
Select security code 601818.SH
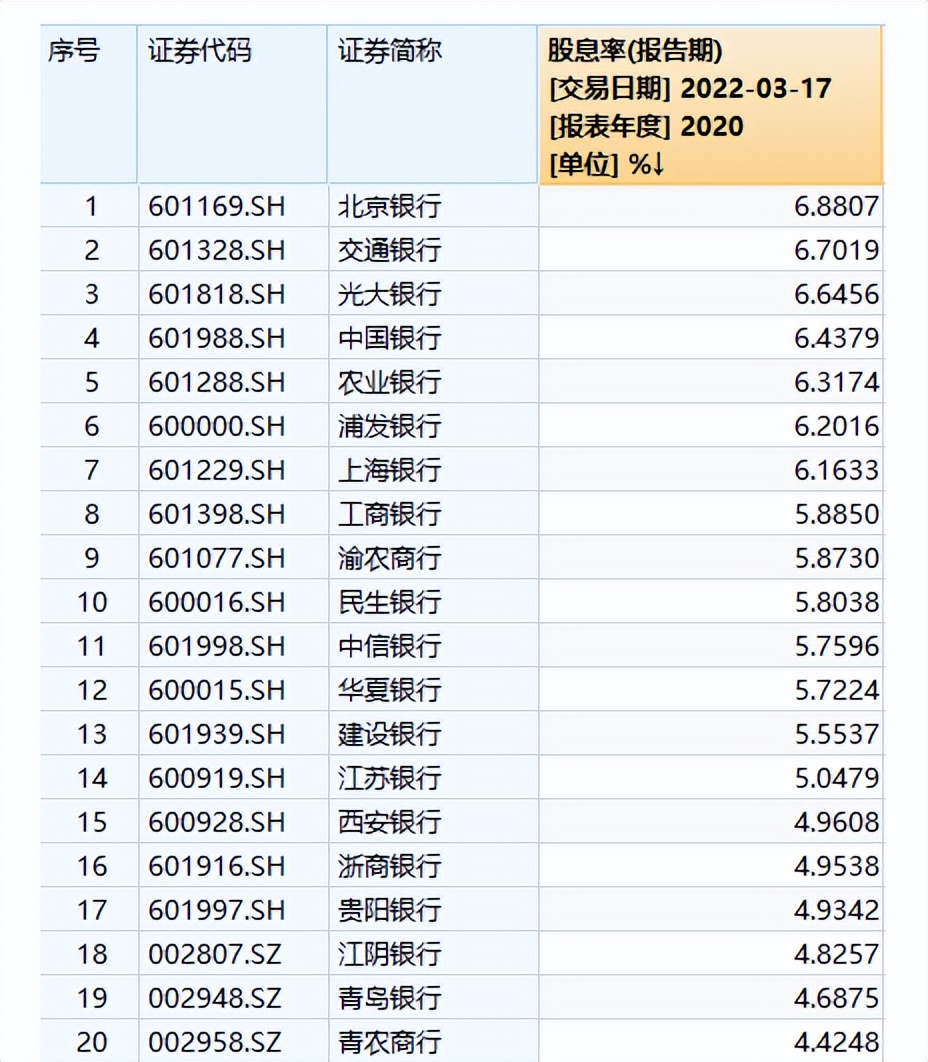(x=217, y=295)
